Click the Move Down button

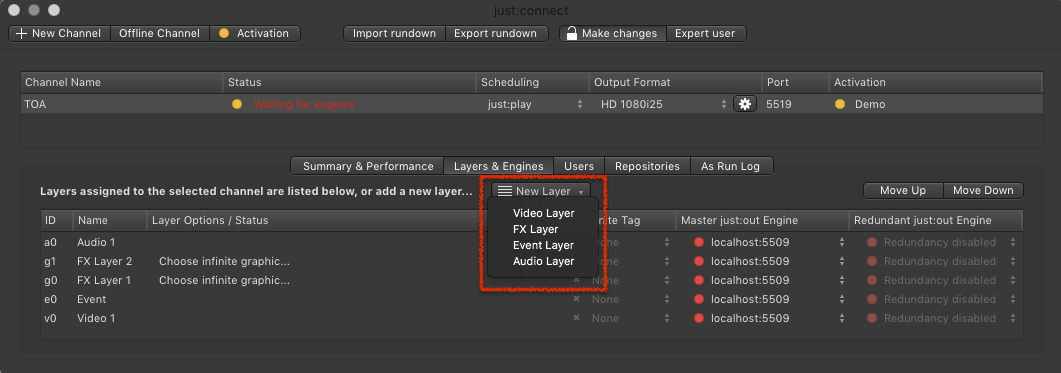983,190
